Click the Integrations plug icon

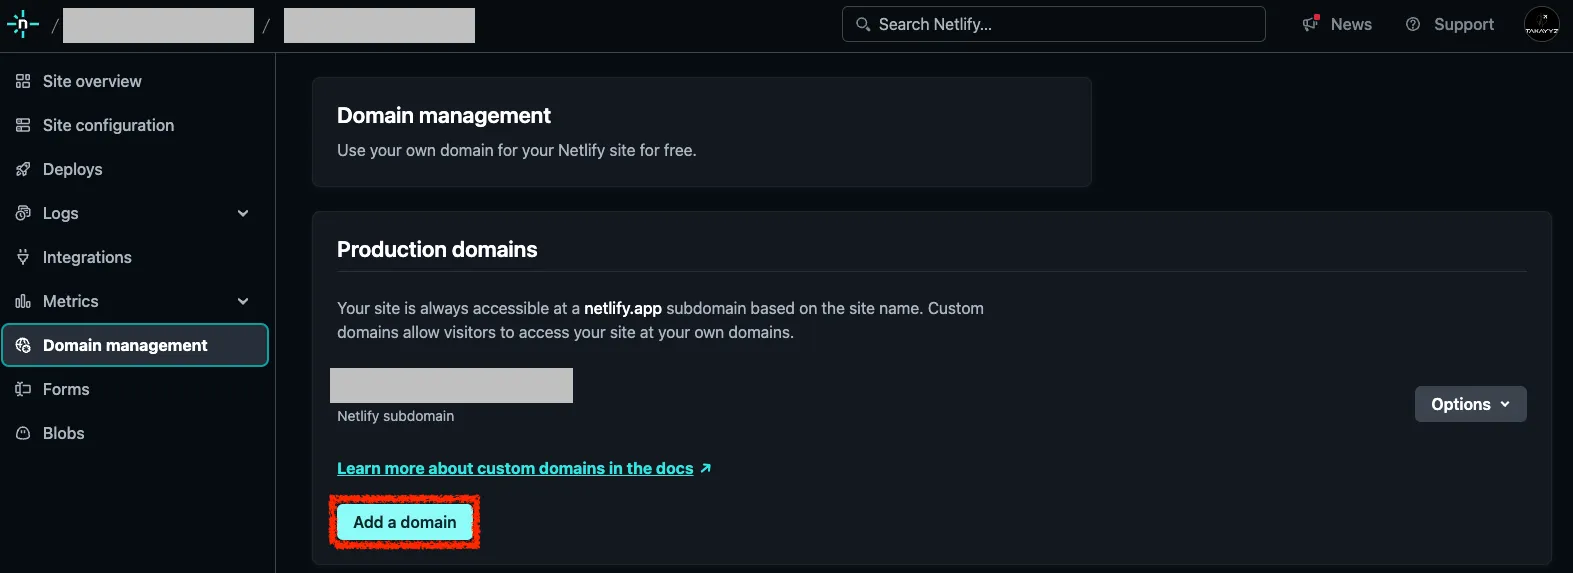pyautogui.click(x=23, y=257)
